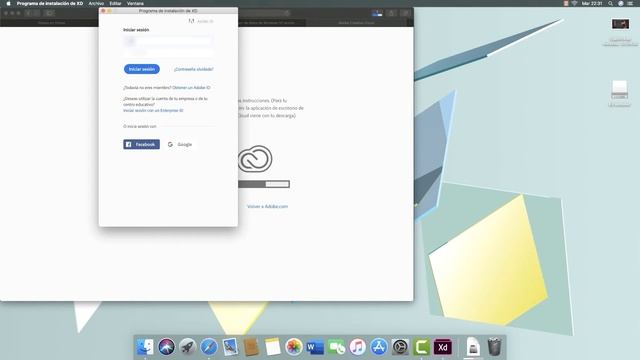The width and height of the screenshot is (640, 360).
Task: Click the menu bar clock Mar 22:31
Action: pyautogui.click(x=592, y=3)
